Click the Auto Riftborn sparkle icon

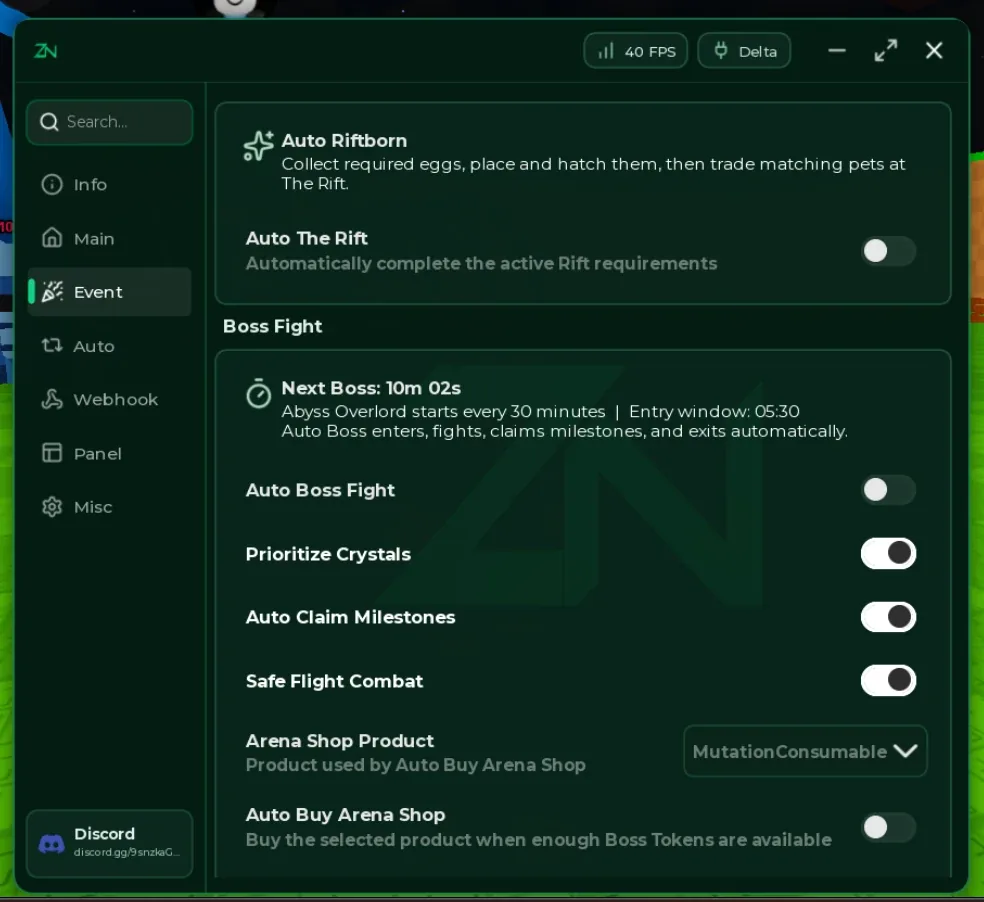(x=259, y=146)
